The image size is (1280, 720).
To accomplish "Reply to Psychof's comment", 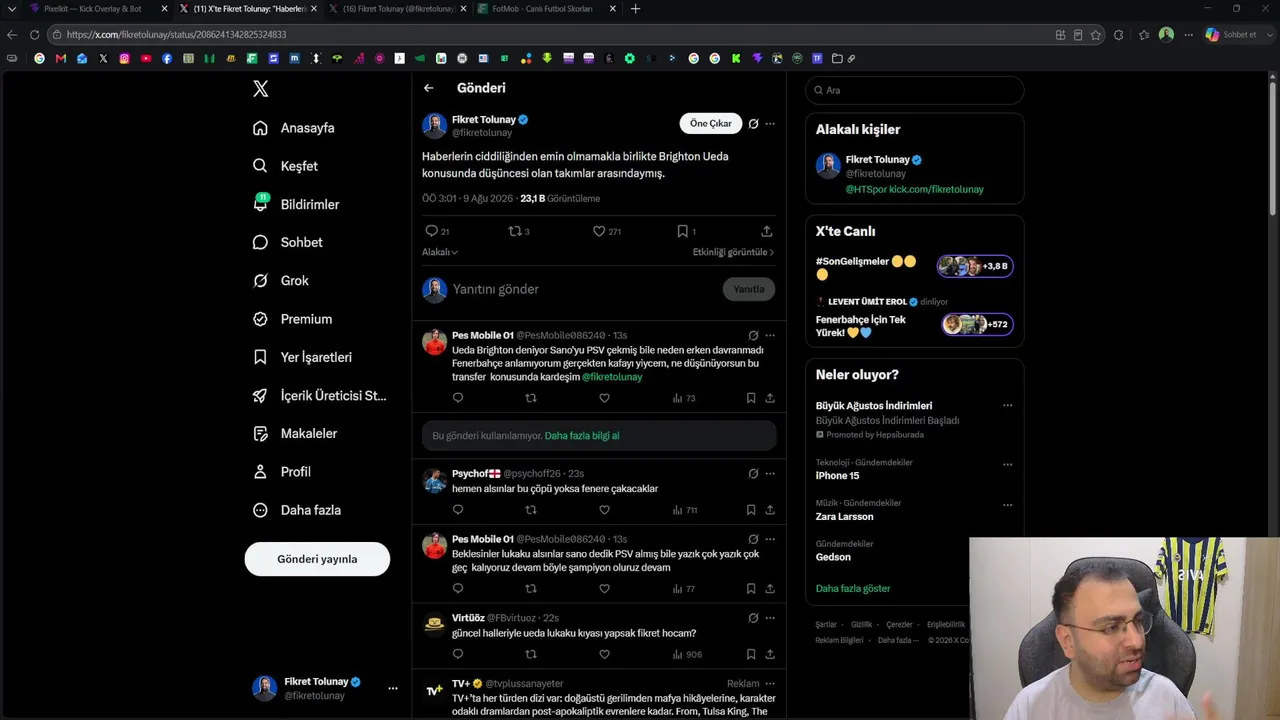I will click(x=458, y=510).
